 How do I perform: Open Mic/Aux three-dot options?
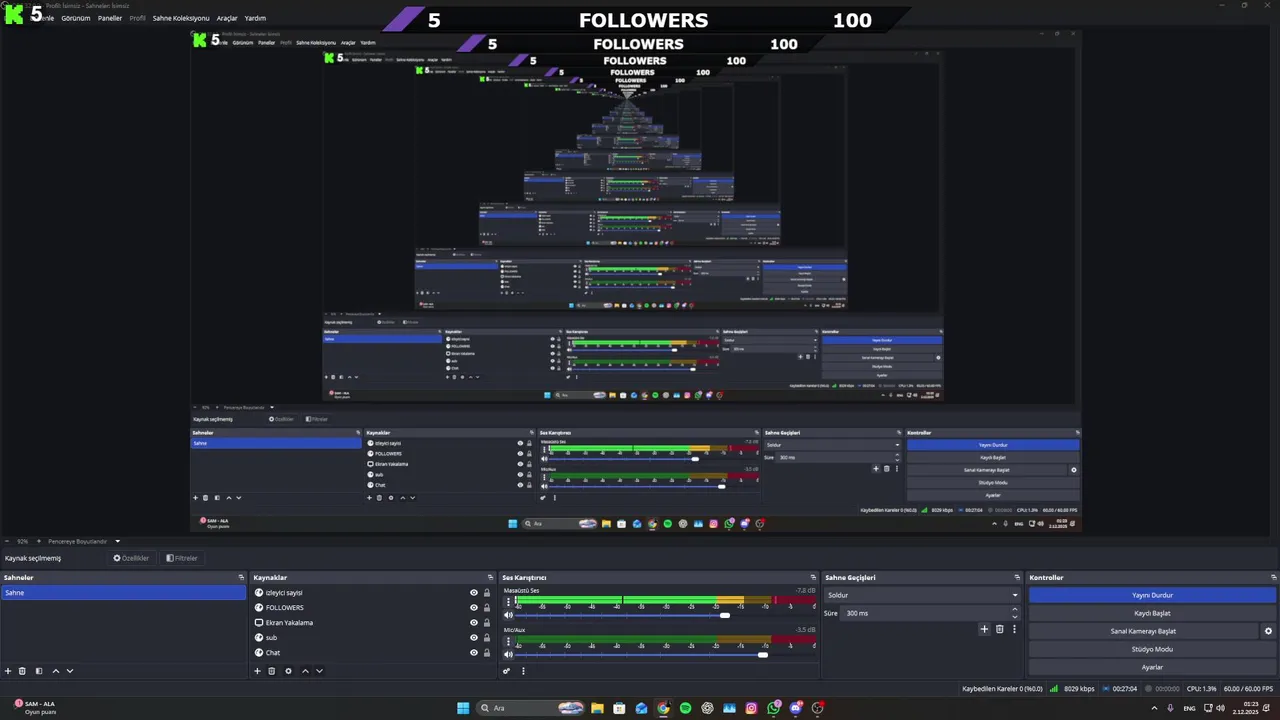coord(508,640)
